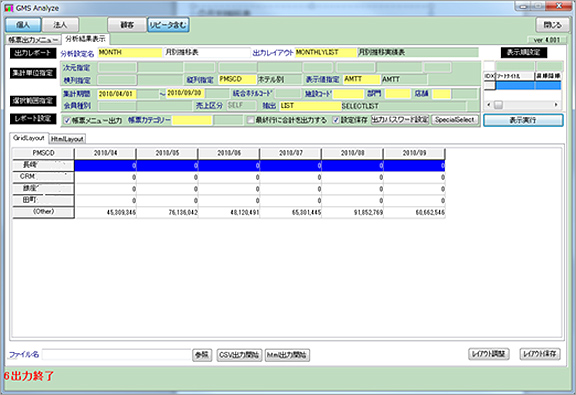Viewport: 576px width, 395px height.
Task: Toggle the 設定保存 checkbox
Action: tap(336, 120)
